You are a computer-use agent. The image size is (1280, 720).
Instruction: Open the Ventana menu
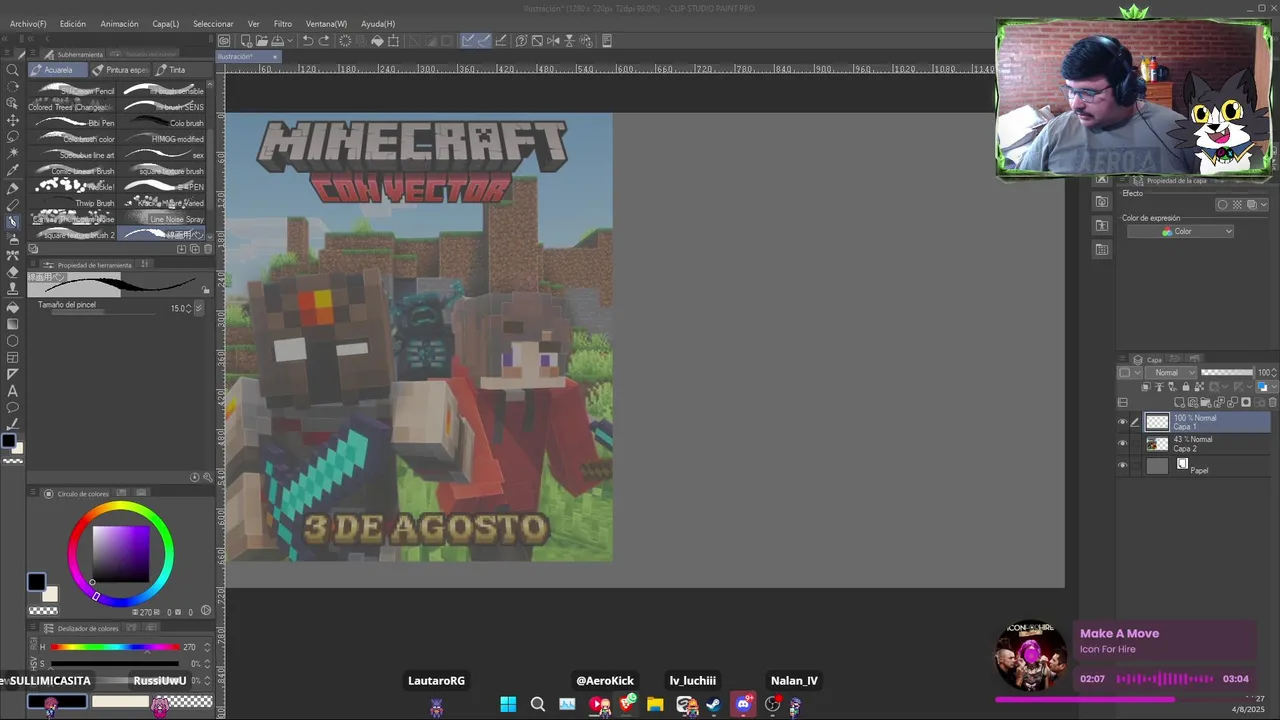(x=327, y=23)
